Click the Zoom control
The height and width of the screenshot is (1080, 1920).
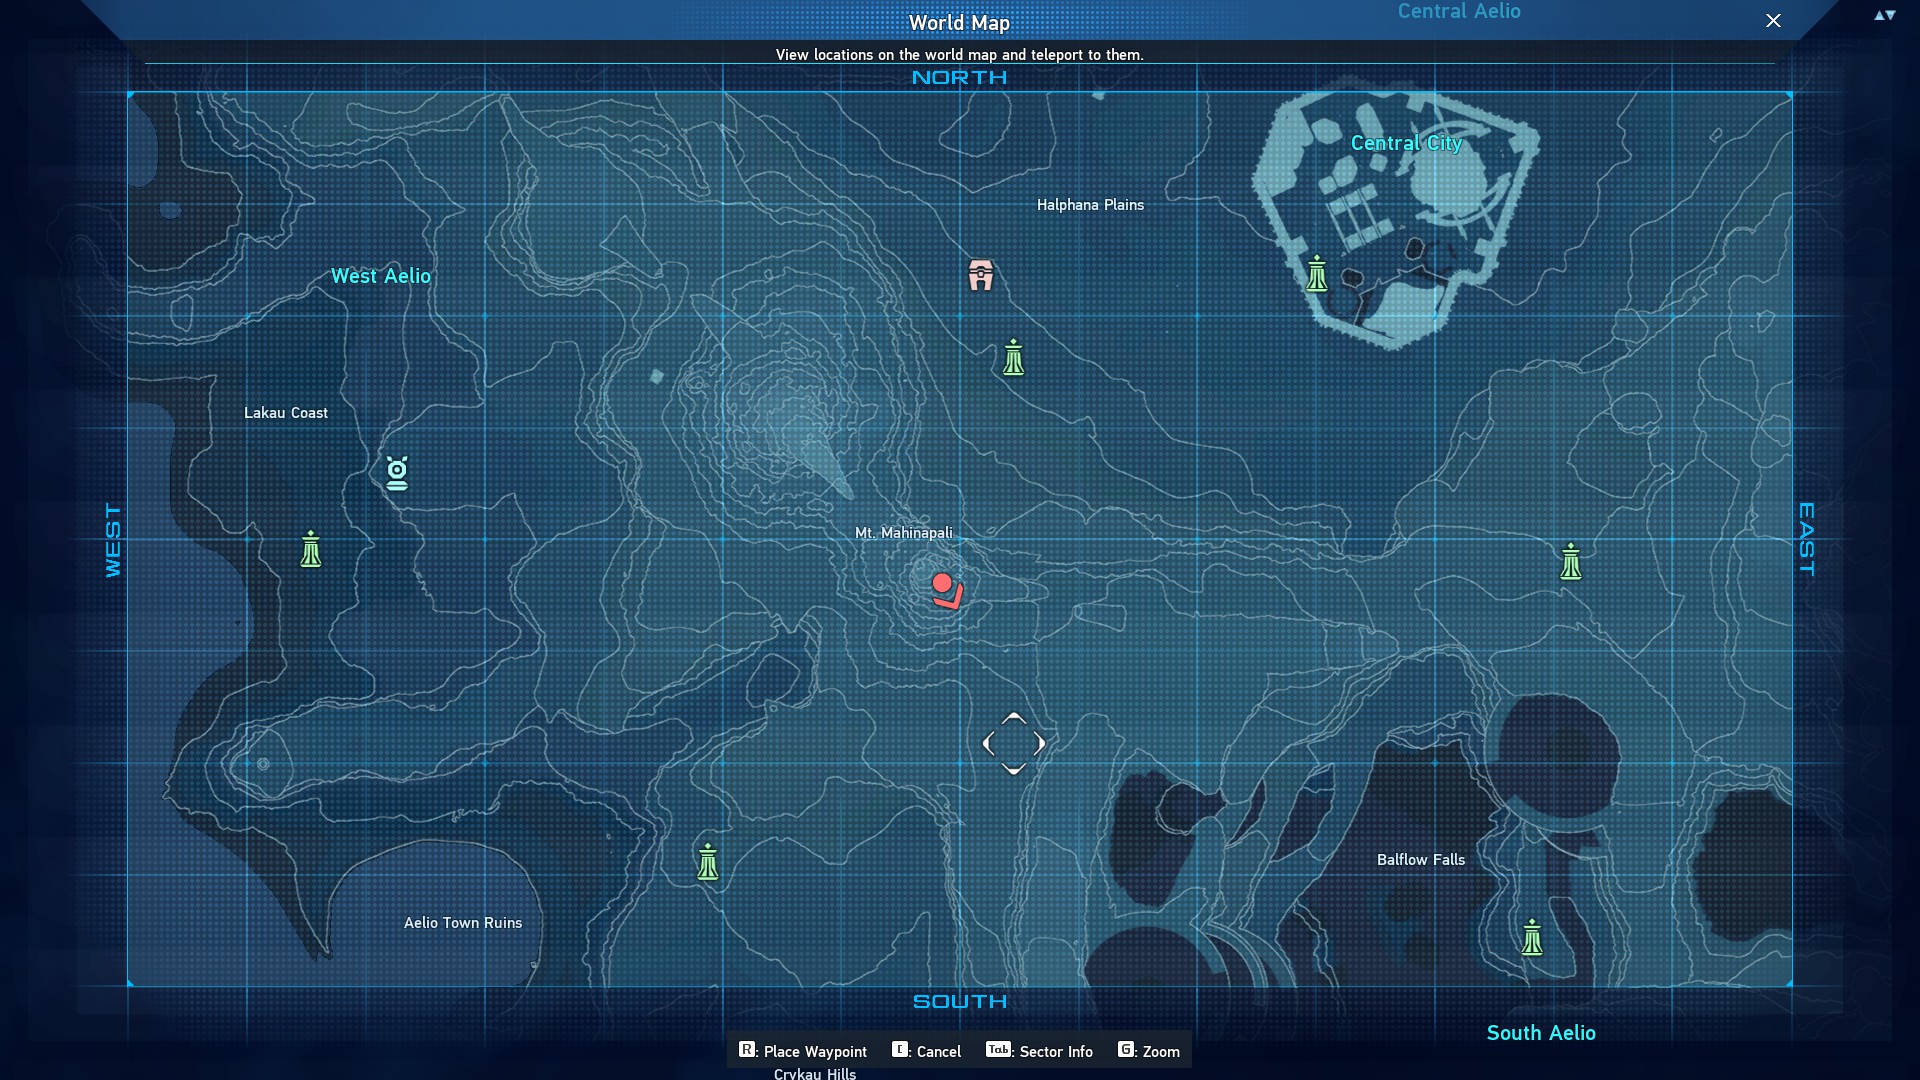(1149, 1051)
